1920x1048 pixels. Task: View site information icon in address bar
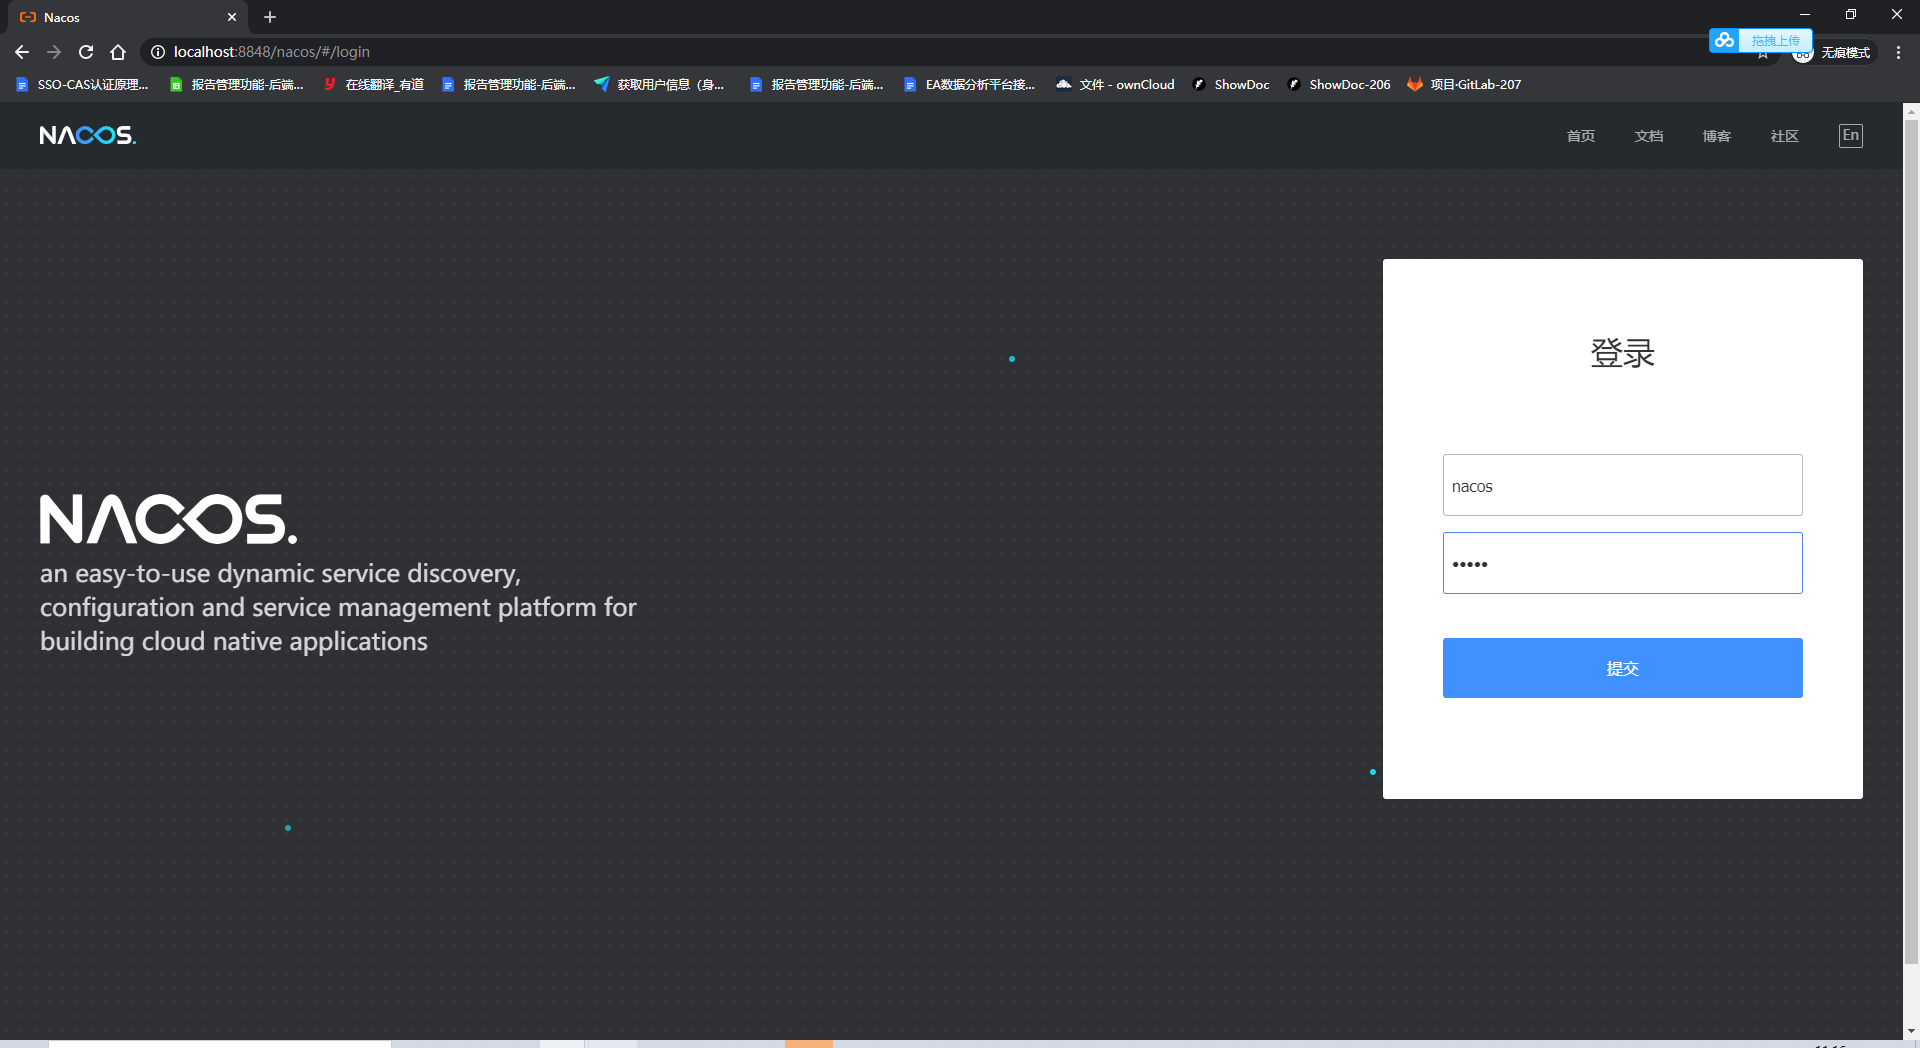(158, 52)
